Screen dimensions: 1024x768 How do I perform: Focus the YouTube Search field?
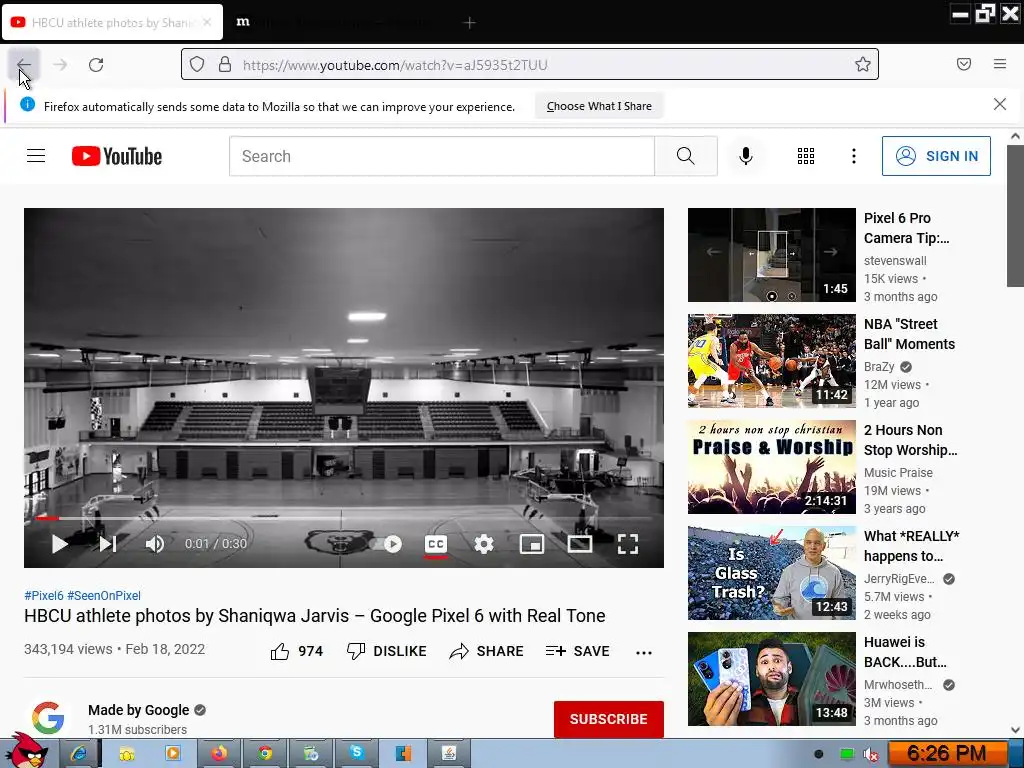(441, 156)
